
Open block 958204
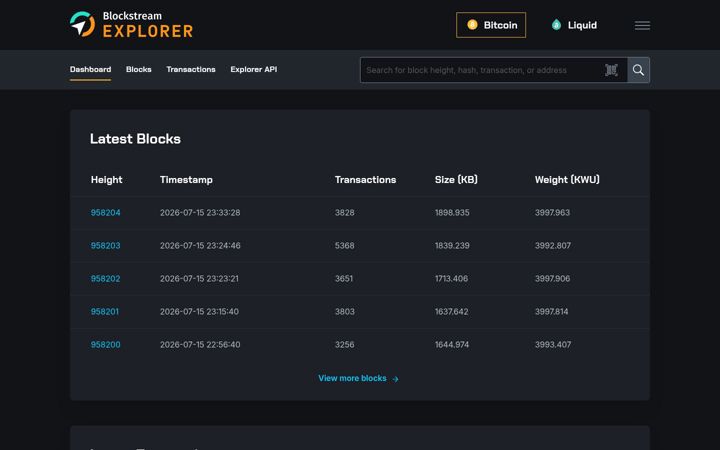click(106, 213)
